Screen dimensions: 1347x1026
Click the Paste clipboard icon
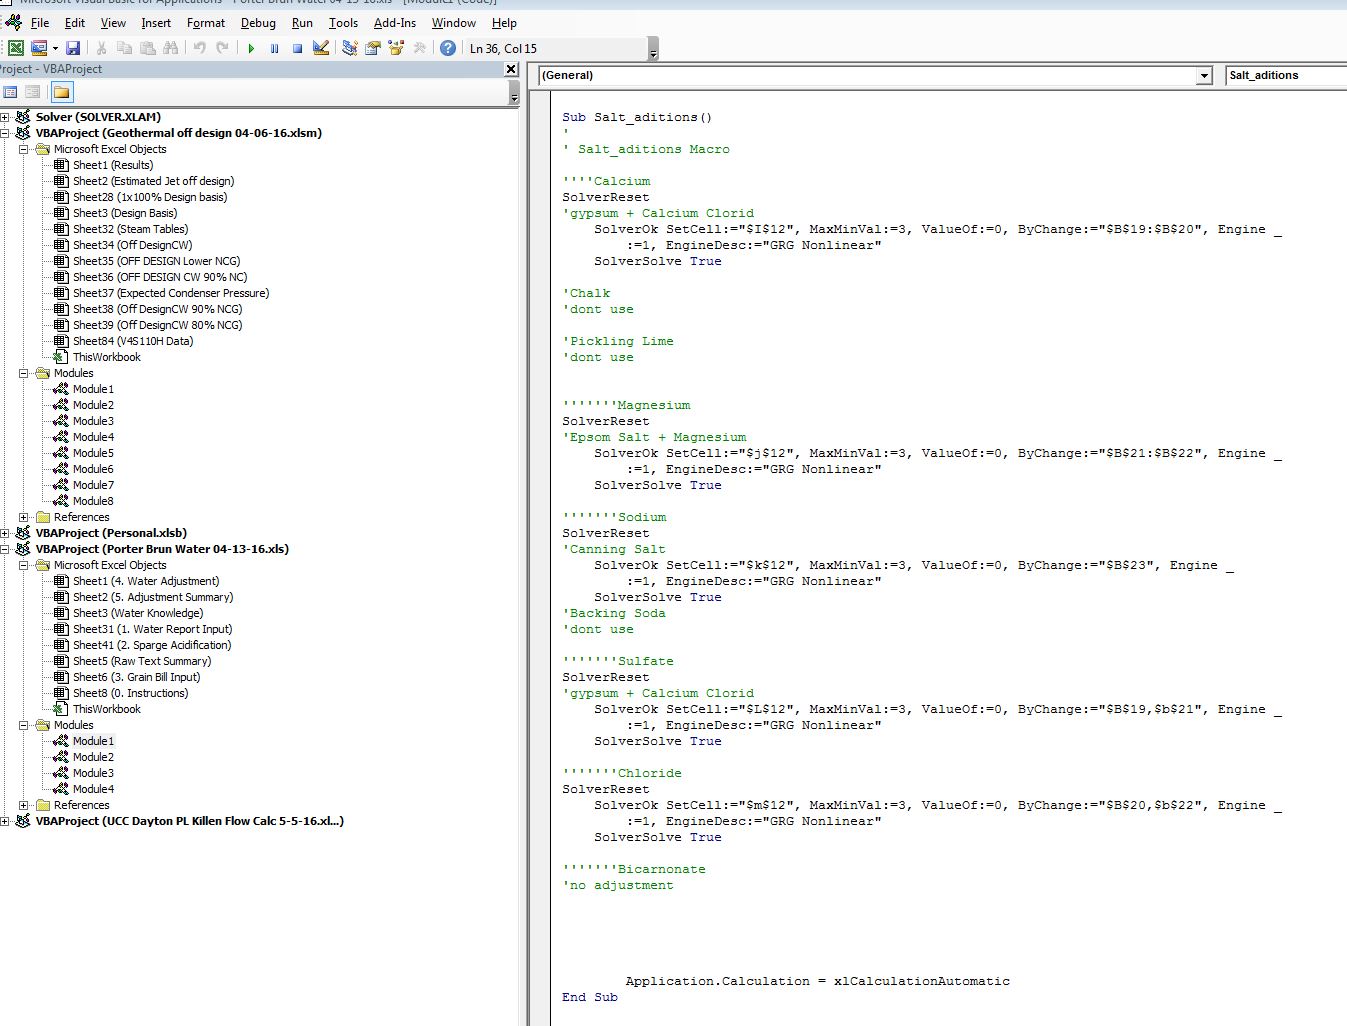click(x=147, y=48)
